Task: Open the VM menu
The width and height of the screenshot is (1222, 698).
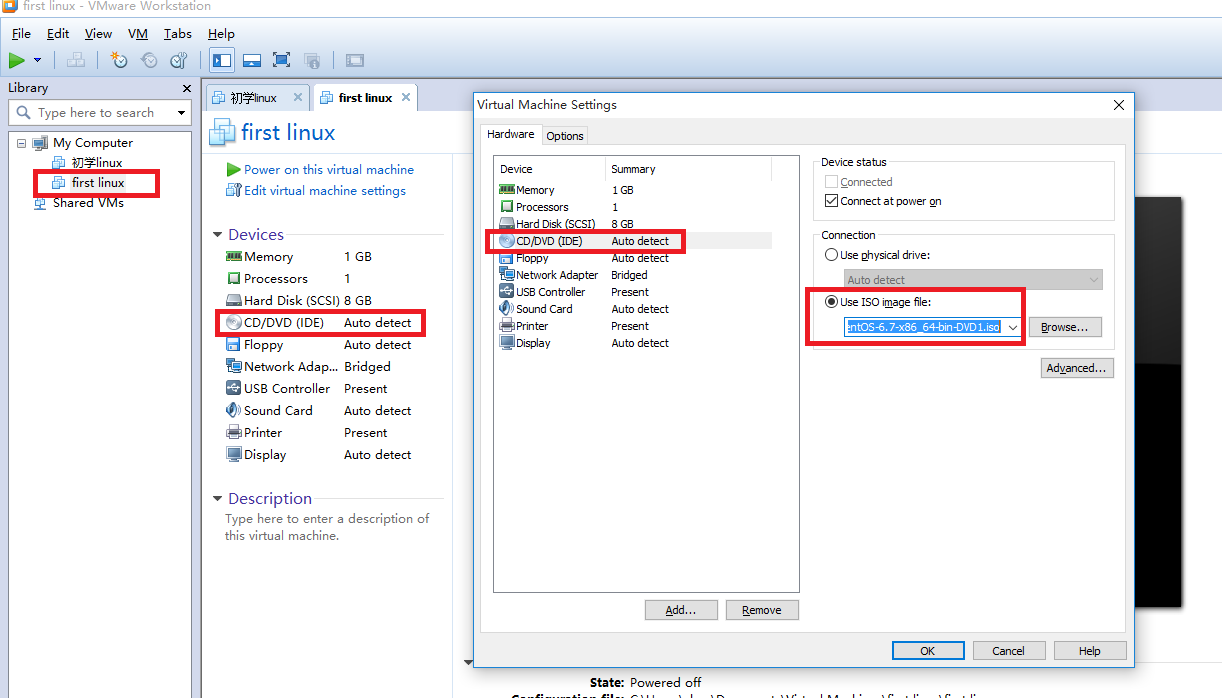Action: pos(138,34)
